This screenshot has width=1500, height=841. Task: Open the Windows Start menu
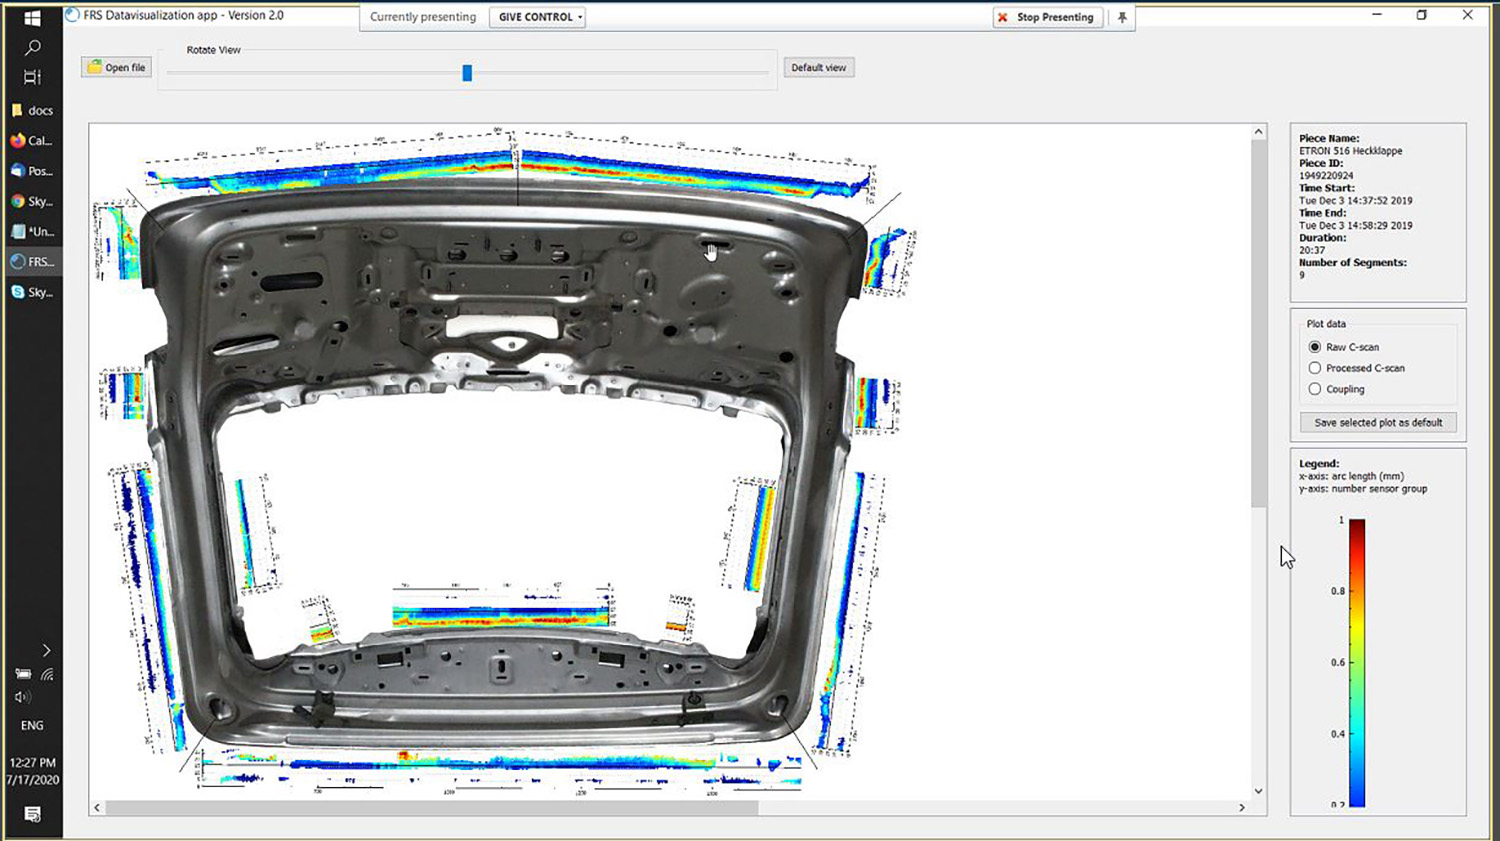coord(32,18)
